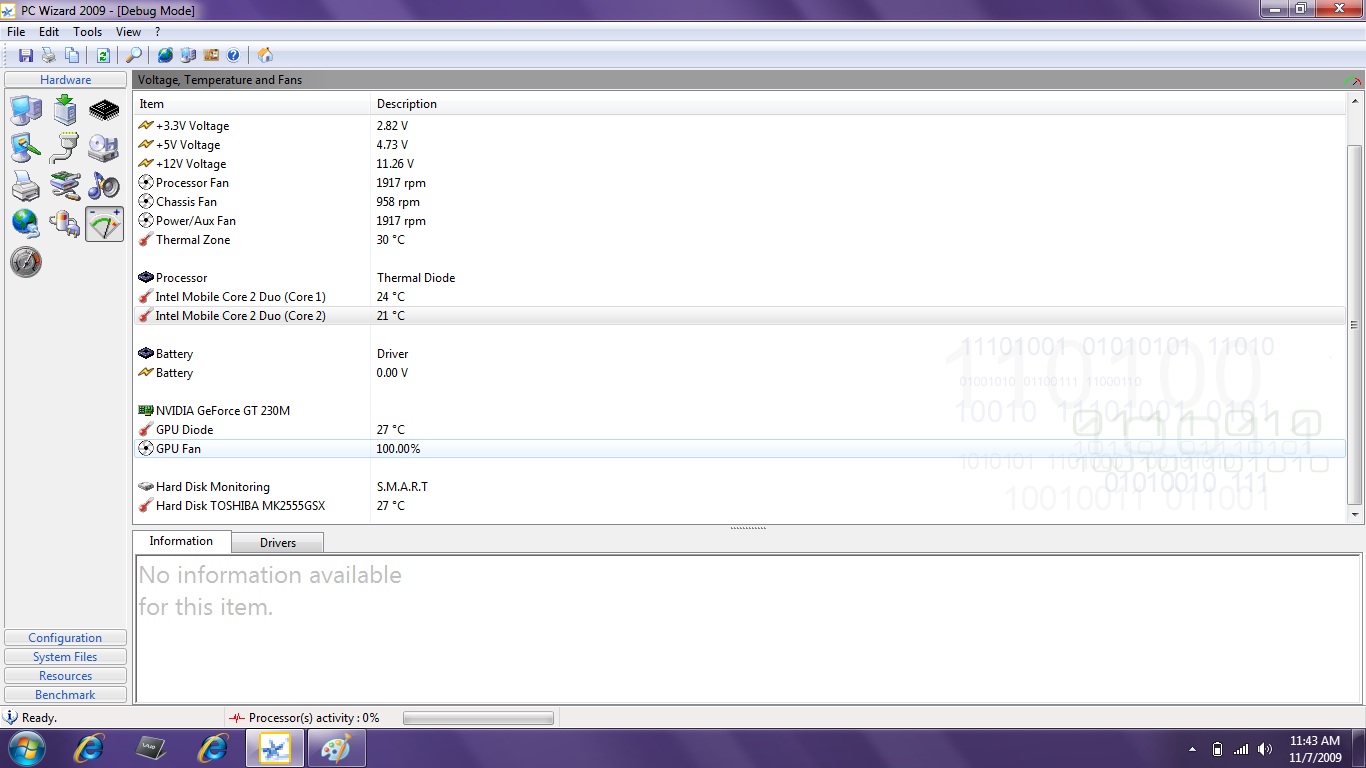Select the +5V Voltage row
This screenshot has height=768, width=1366.
point(740,145)
